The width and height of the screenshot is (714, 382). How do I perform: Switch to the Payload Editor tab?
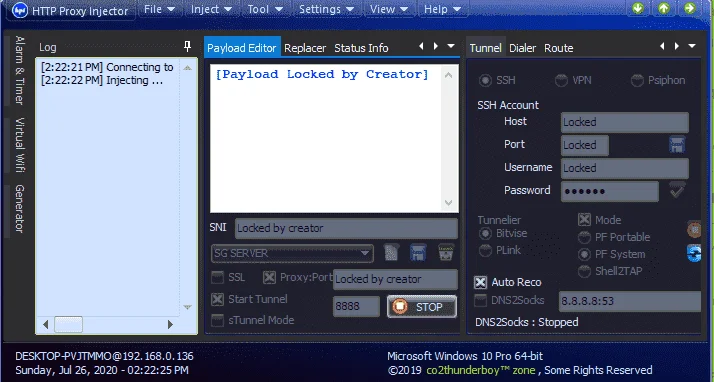[x=242, y=48]
